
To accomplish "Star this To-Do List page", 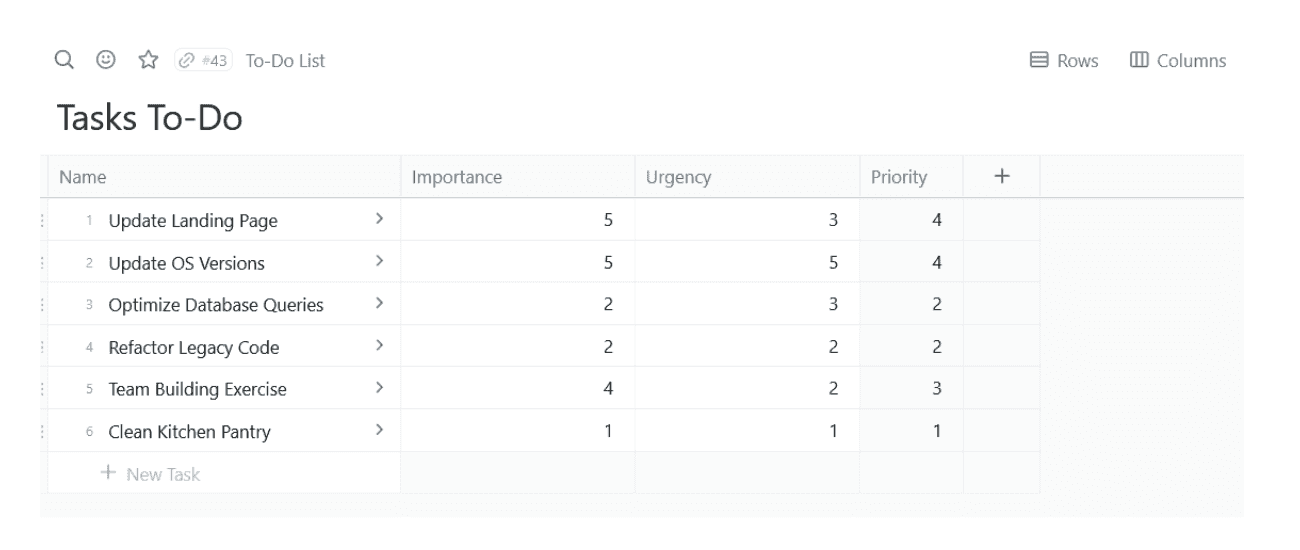I will click(x=148, y=61).
